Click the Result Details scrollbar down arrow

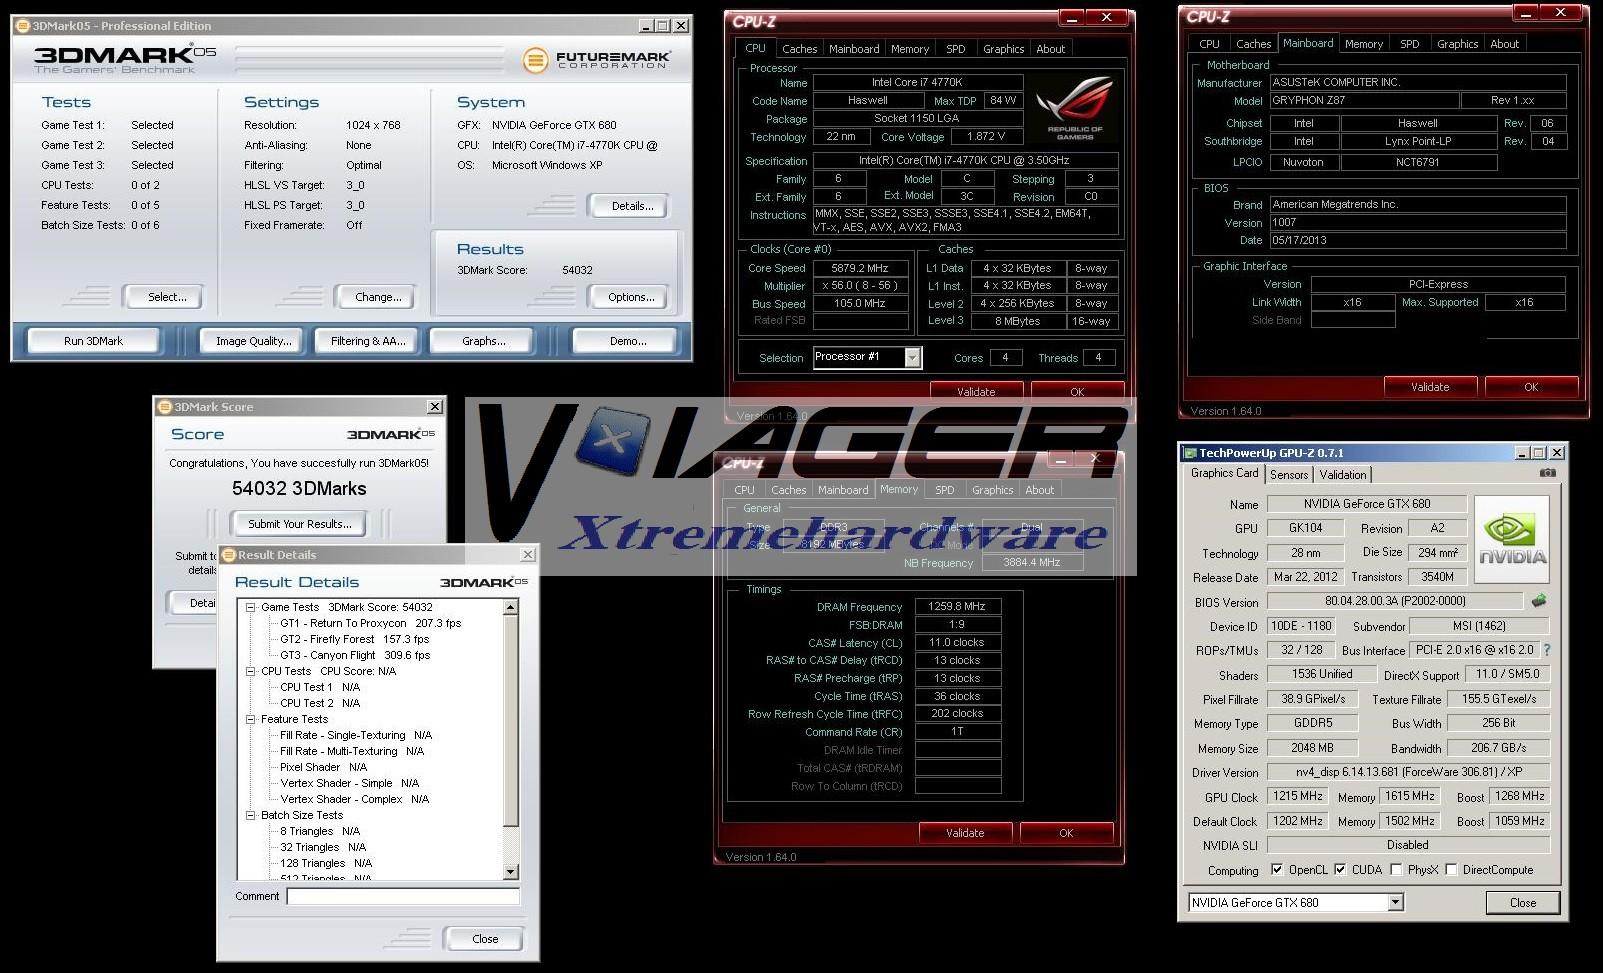coord(511,872)
